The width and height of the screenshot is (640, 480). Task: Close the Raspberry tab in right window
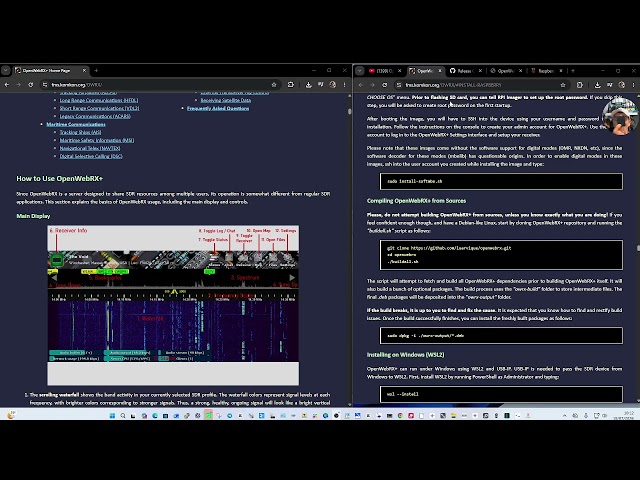(x=561, y=71)
